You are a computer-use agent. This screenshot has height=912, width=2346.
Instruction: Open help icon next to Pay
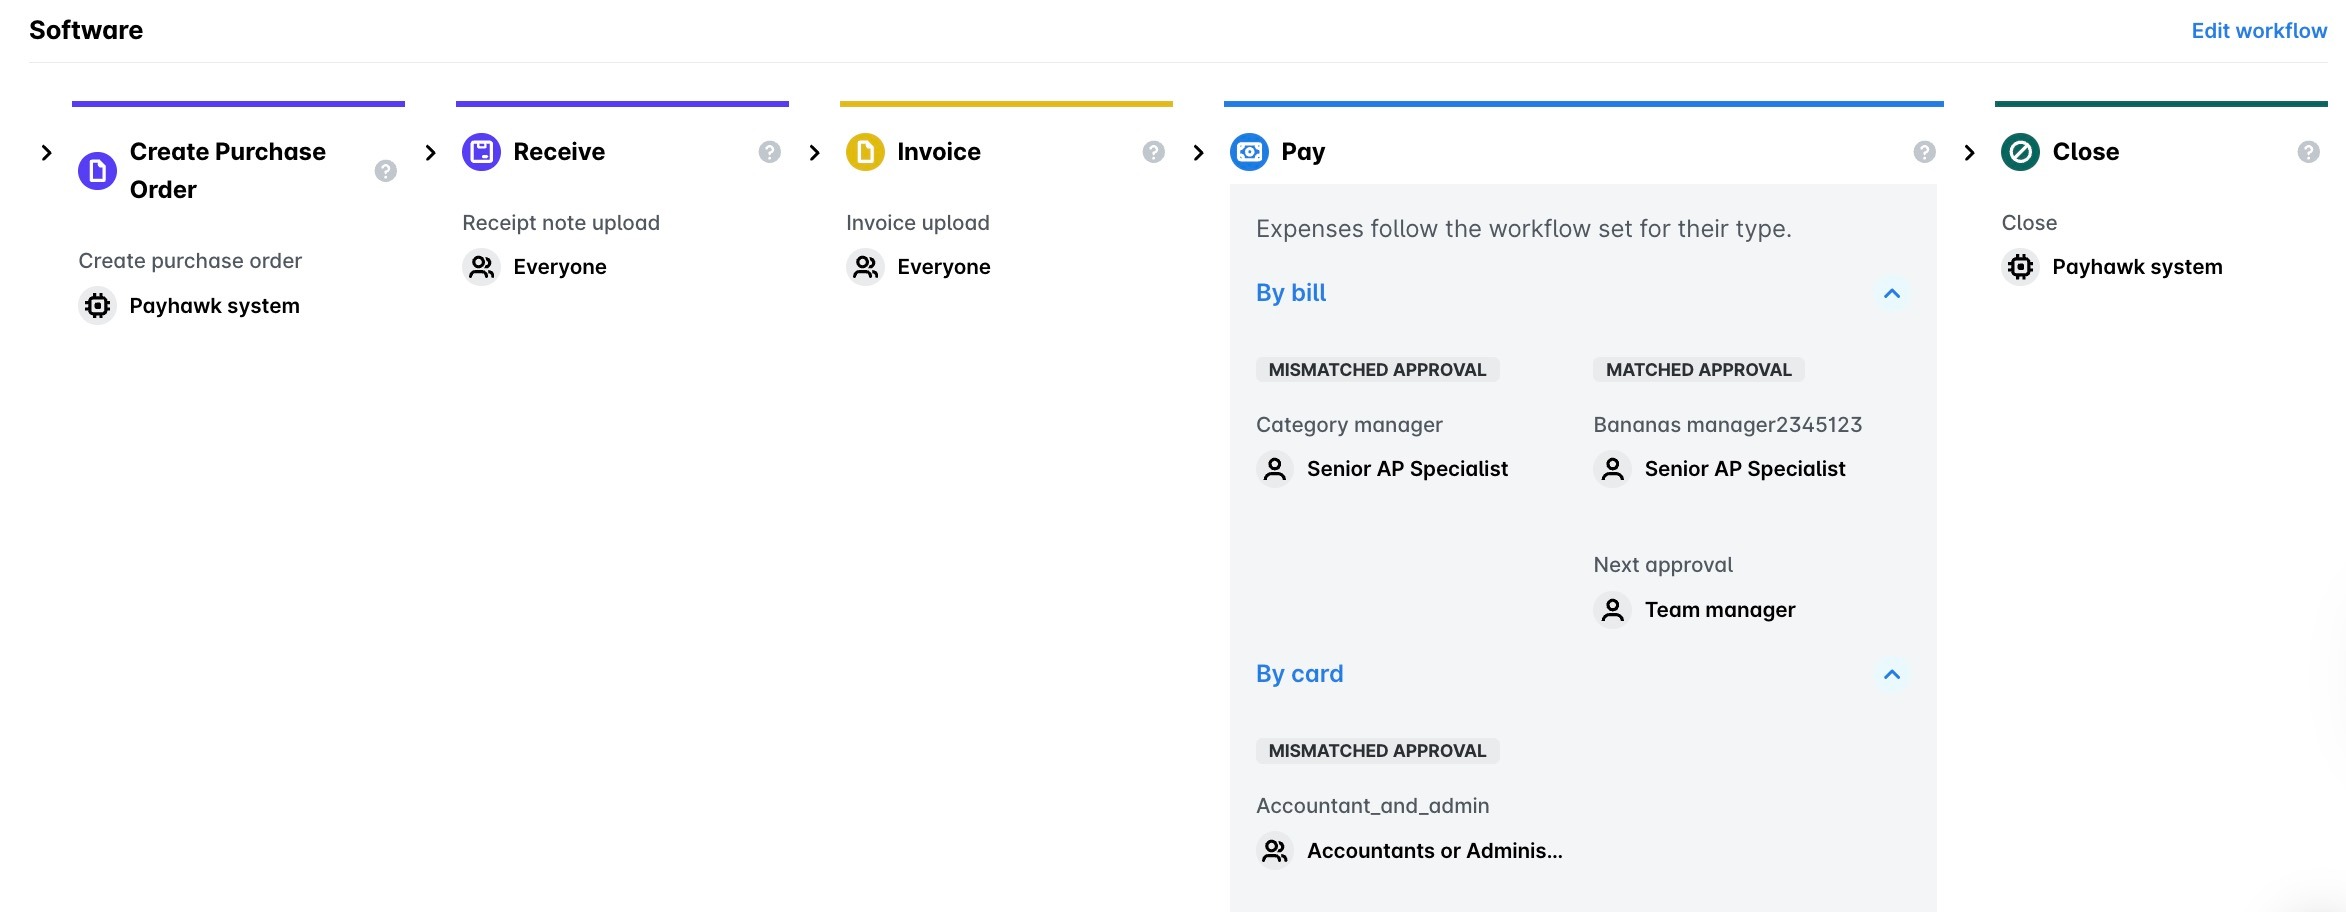[x=1924, y=152]
